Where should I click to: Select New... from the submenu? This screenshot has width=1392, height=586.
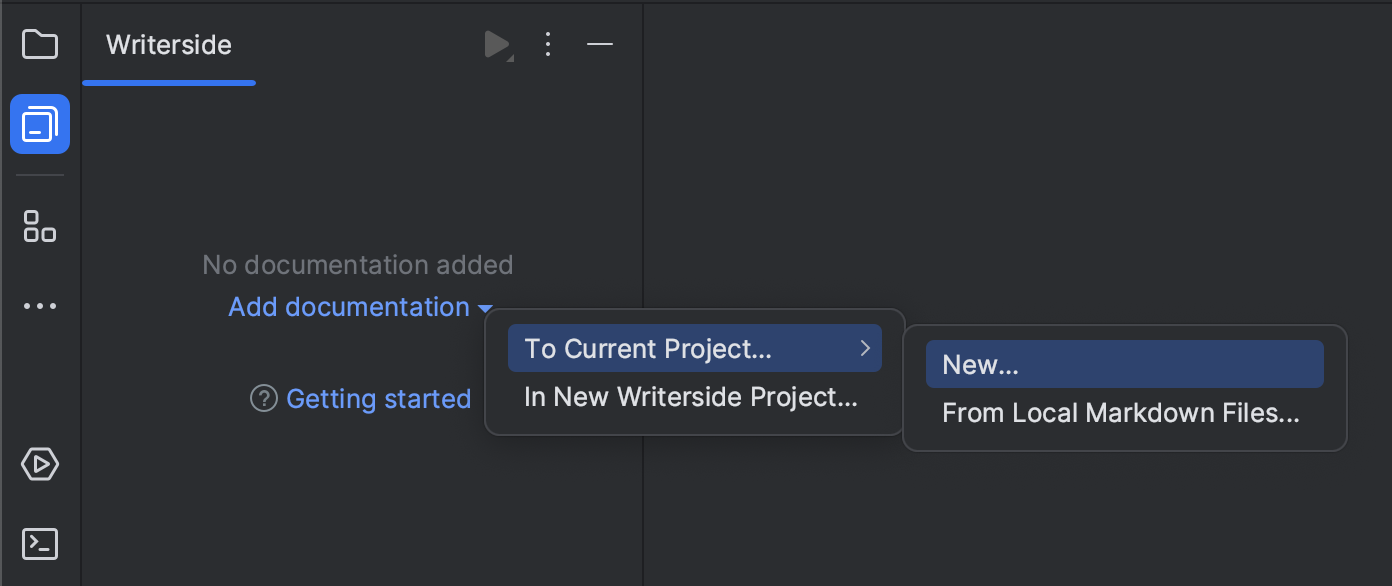point(1123,364)
